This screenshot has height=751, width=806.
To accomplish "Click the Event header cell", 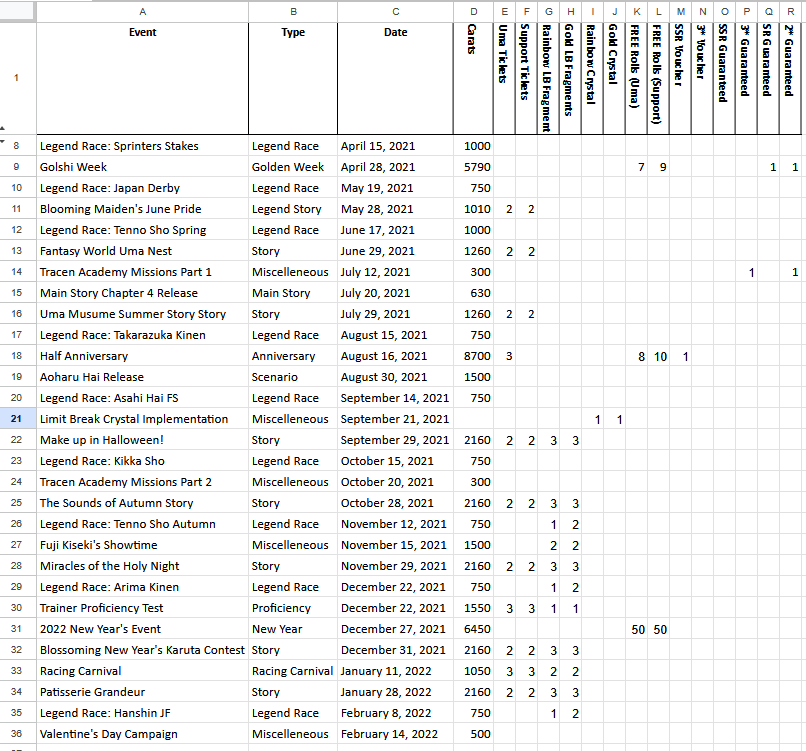I will pos(142,79).
